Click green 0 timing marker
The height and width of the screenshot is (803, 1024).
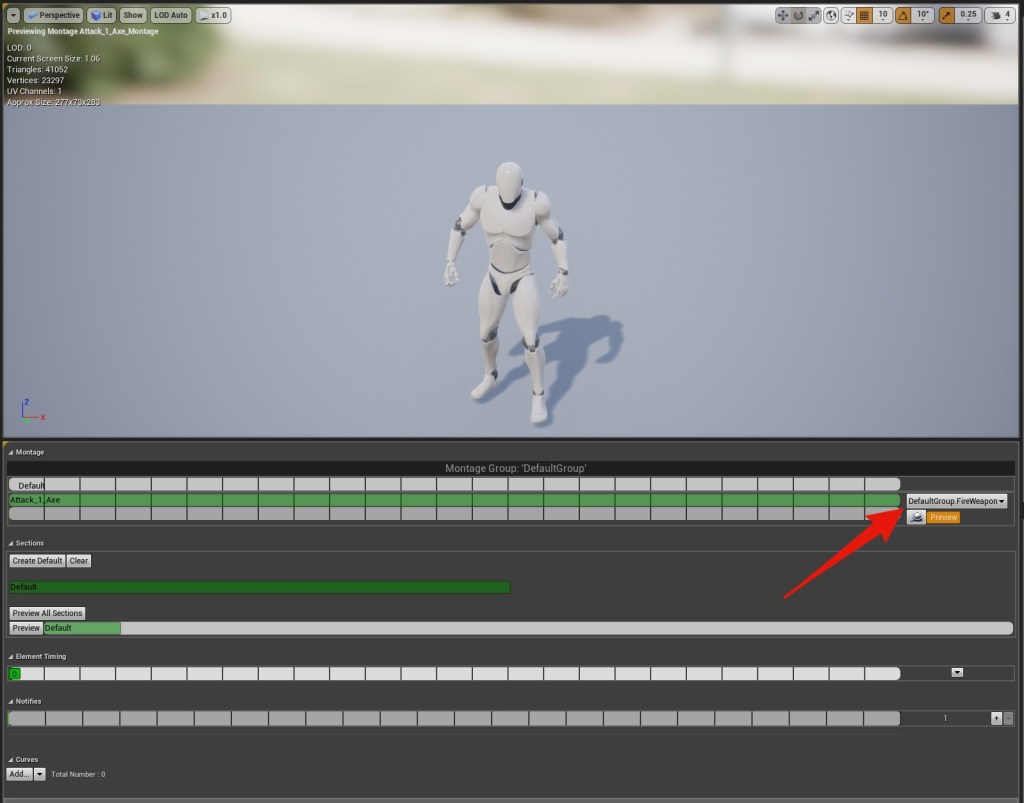pos(15,674)
